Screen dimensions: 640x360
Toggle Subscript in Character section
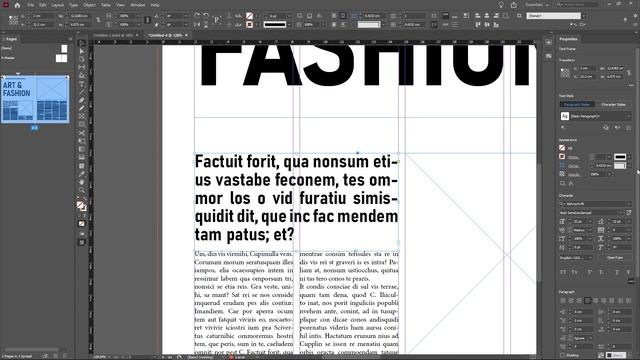(601, 272)
